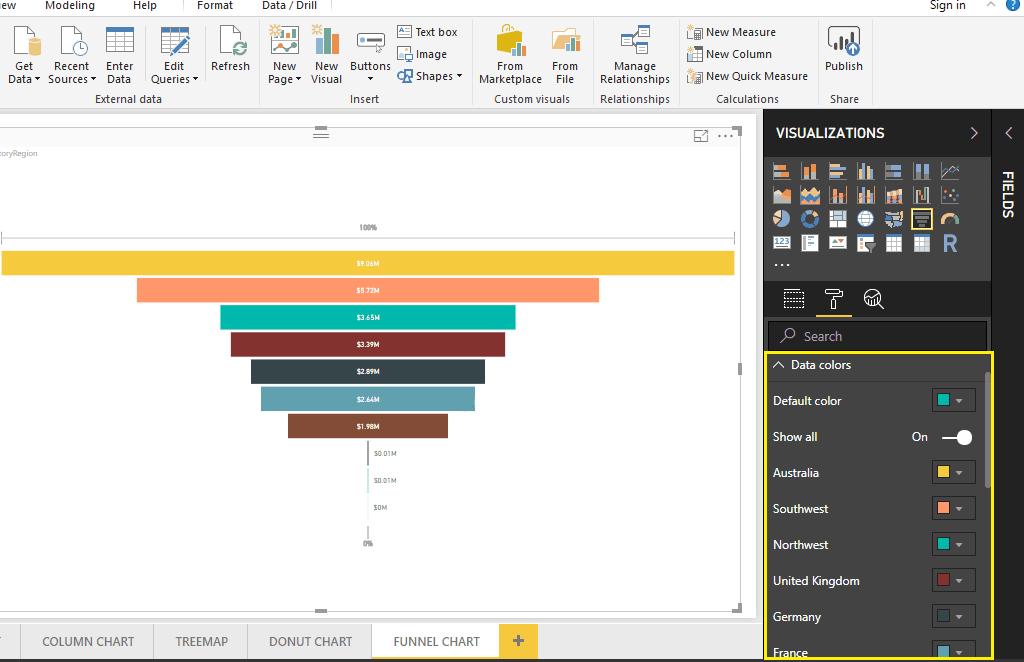Expand the Shapes dropdown in ribbon
The width and height of the screenshot is (1024, 662).
[x=433, y=76]
